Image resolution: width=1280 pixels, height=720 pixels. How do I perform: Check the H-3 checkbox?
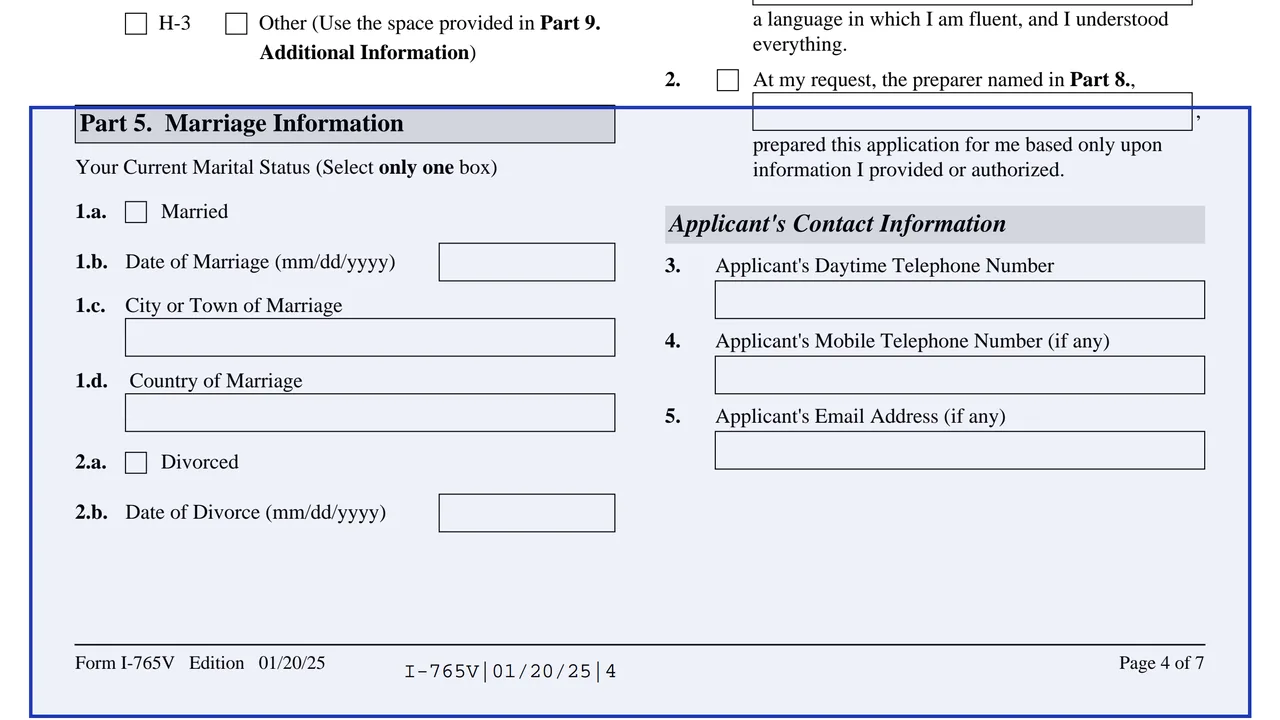tap(136, 24)
